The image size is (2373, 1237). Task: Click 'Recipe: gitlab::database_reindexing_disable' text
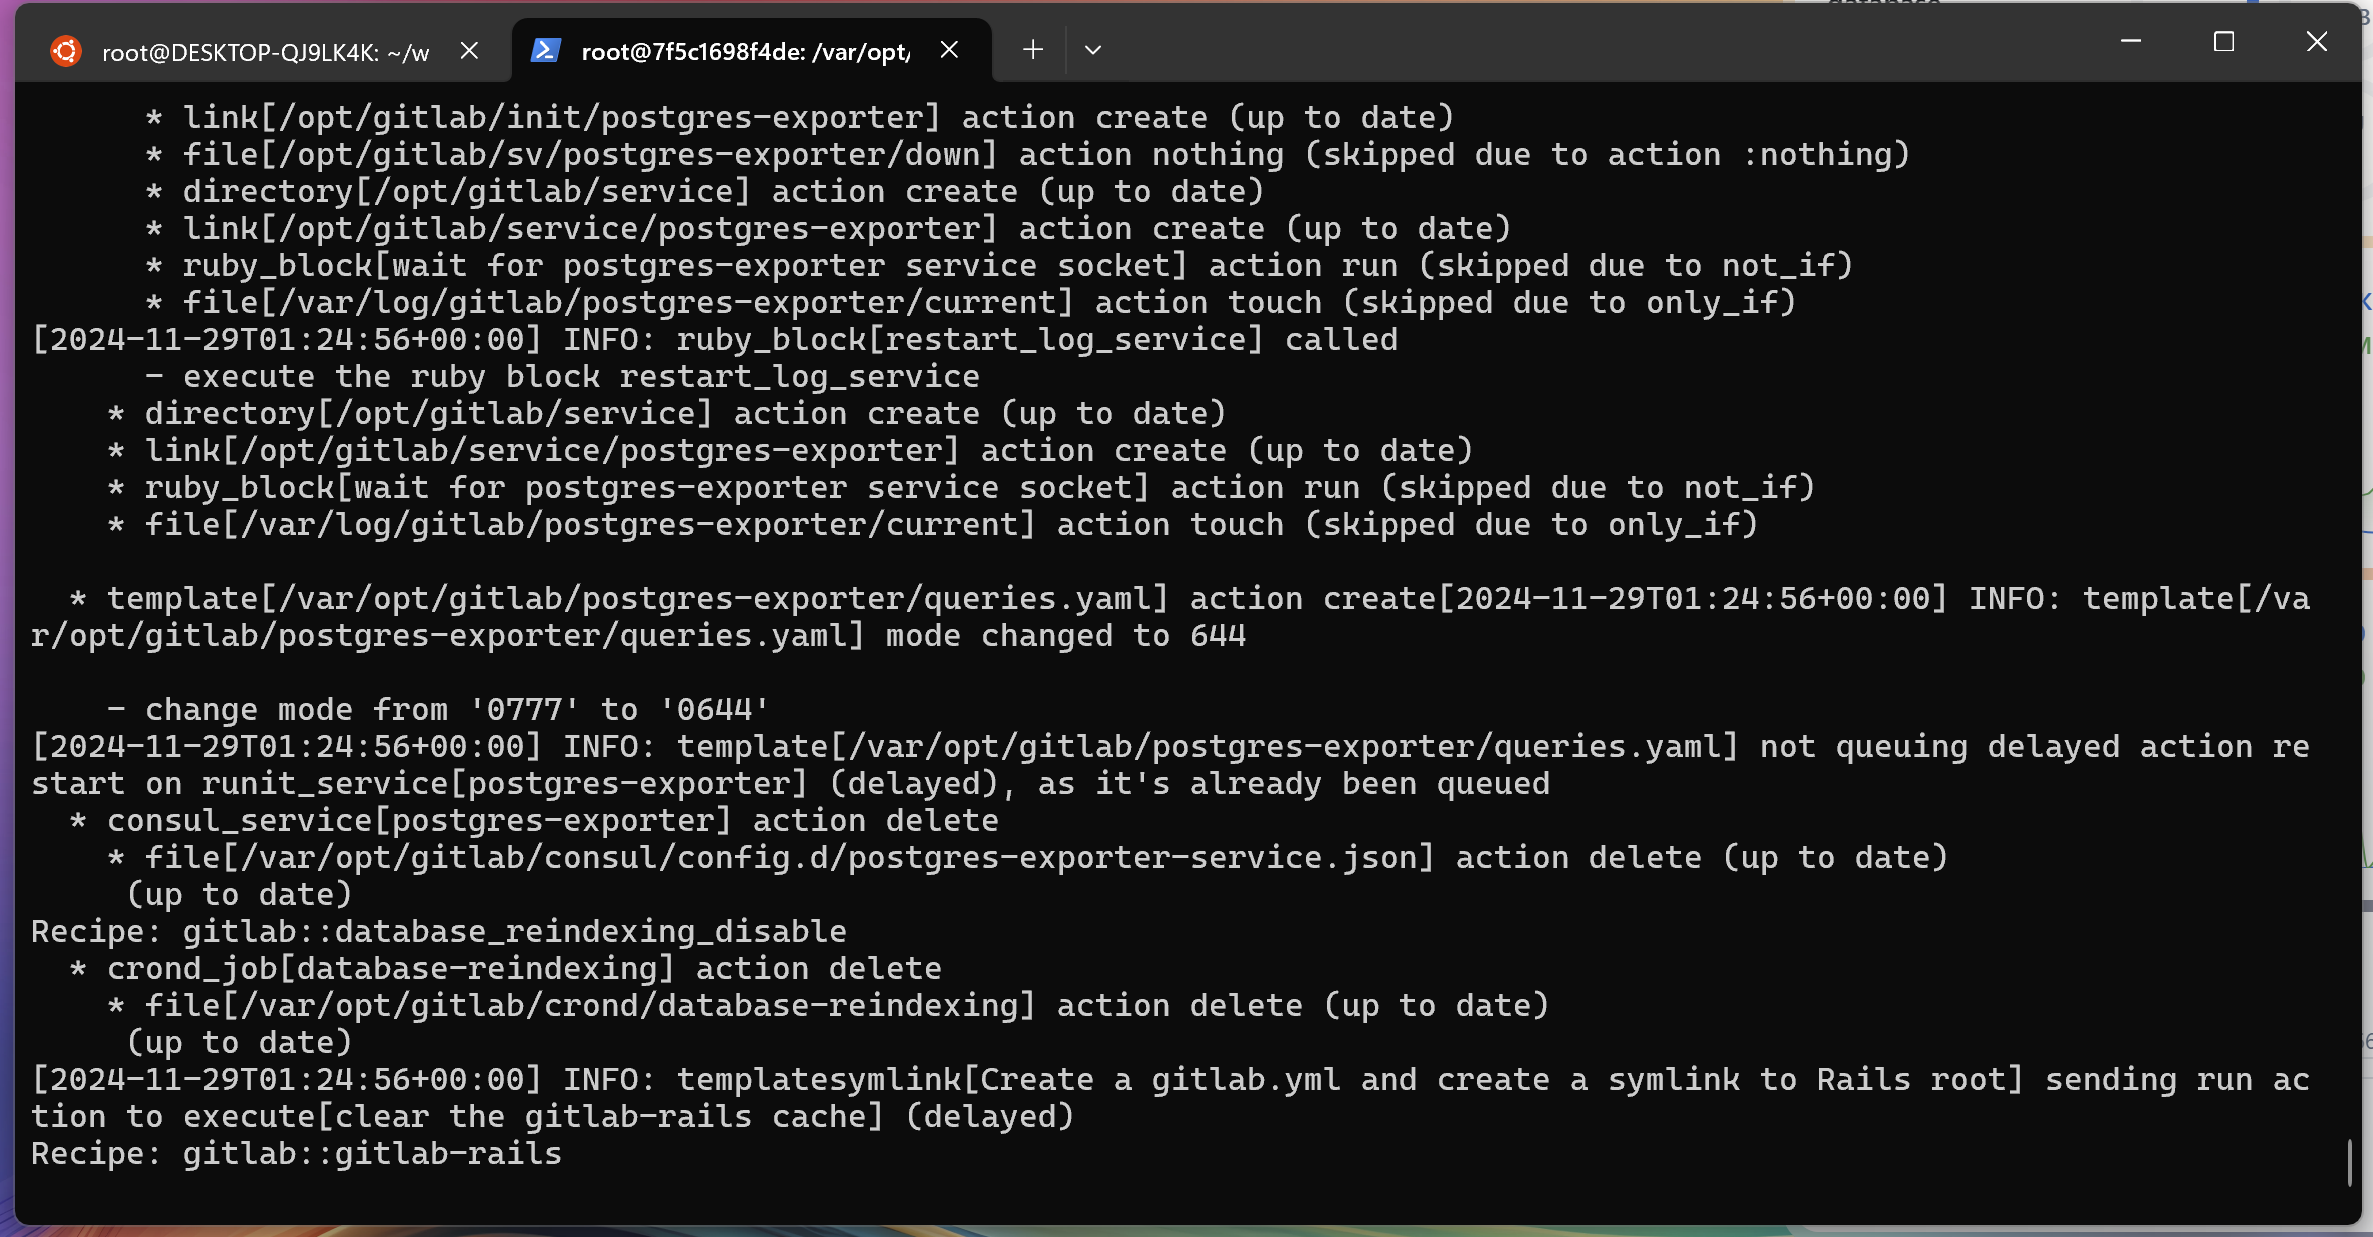[x=439, y=931]
